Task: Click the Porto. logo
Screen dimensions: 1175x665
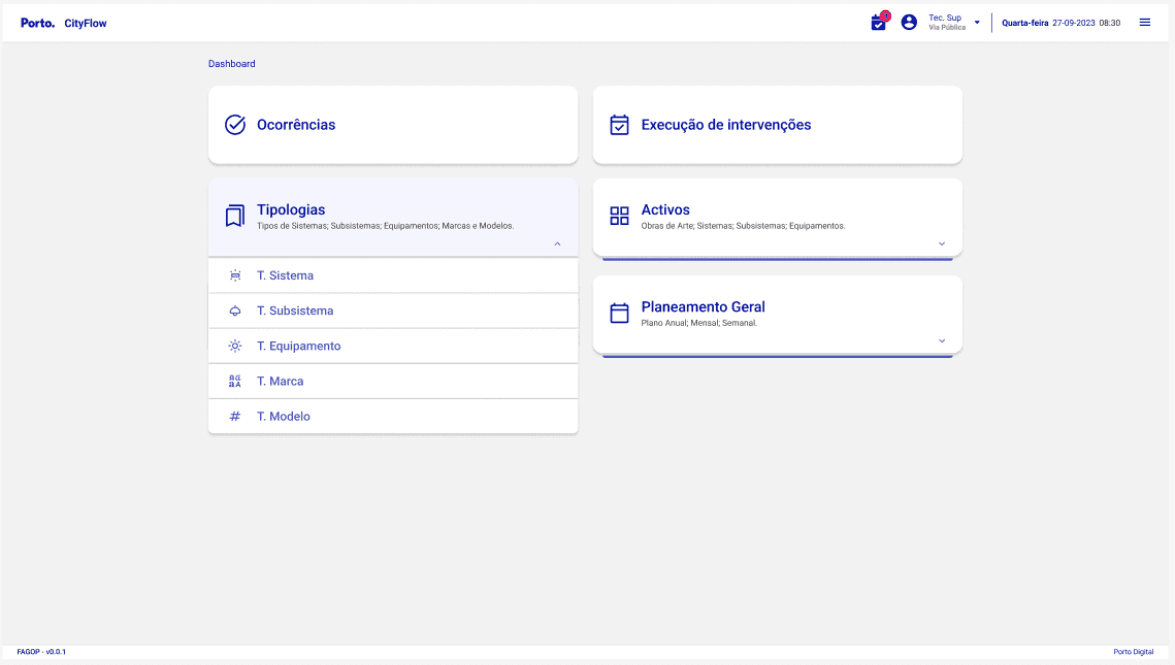Action: coord(37,23)
